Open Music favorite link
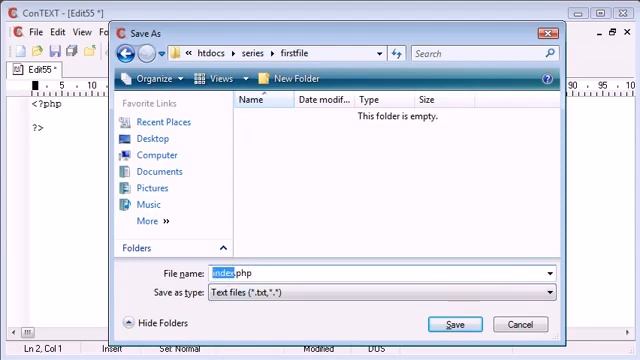 pyautogui.click(x=149, y=204)
